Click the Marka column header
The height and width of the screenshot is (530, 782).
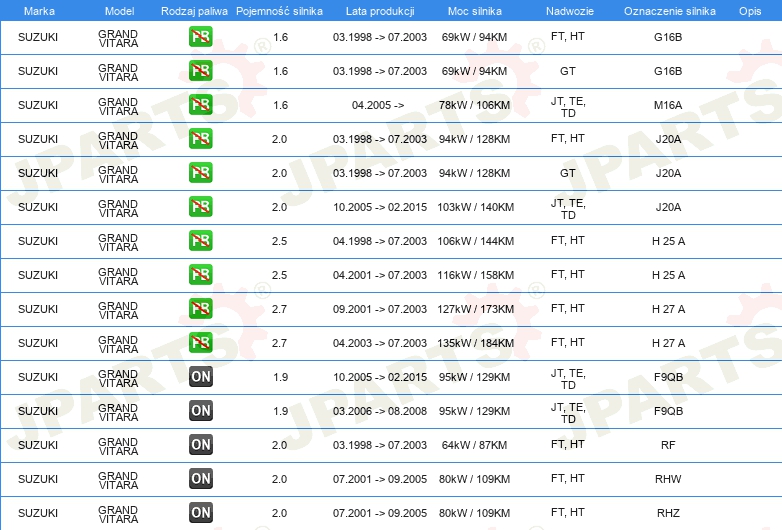point(39,11)
